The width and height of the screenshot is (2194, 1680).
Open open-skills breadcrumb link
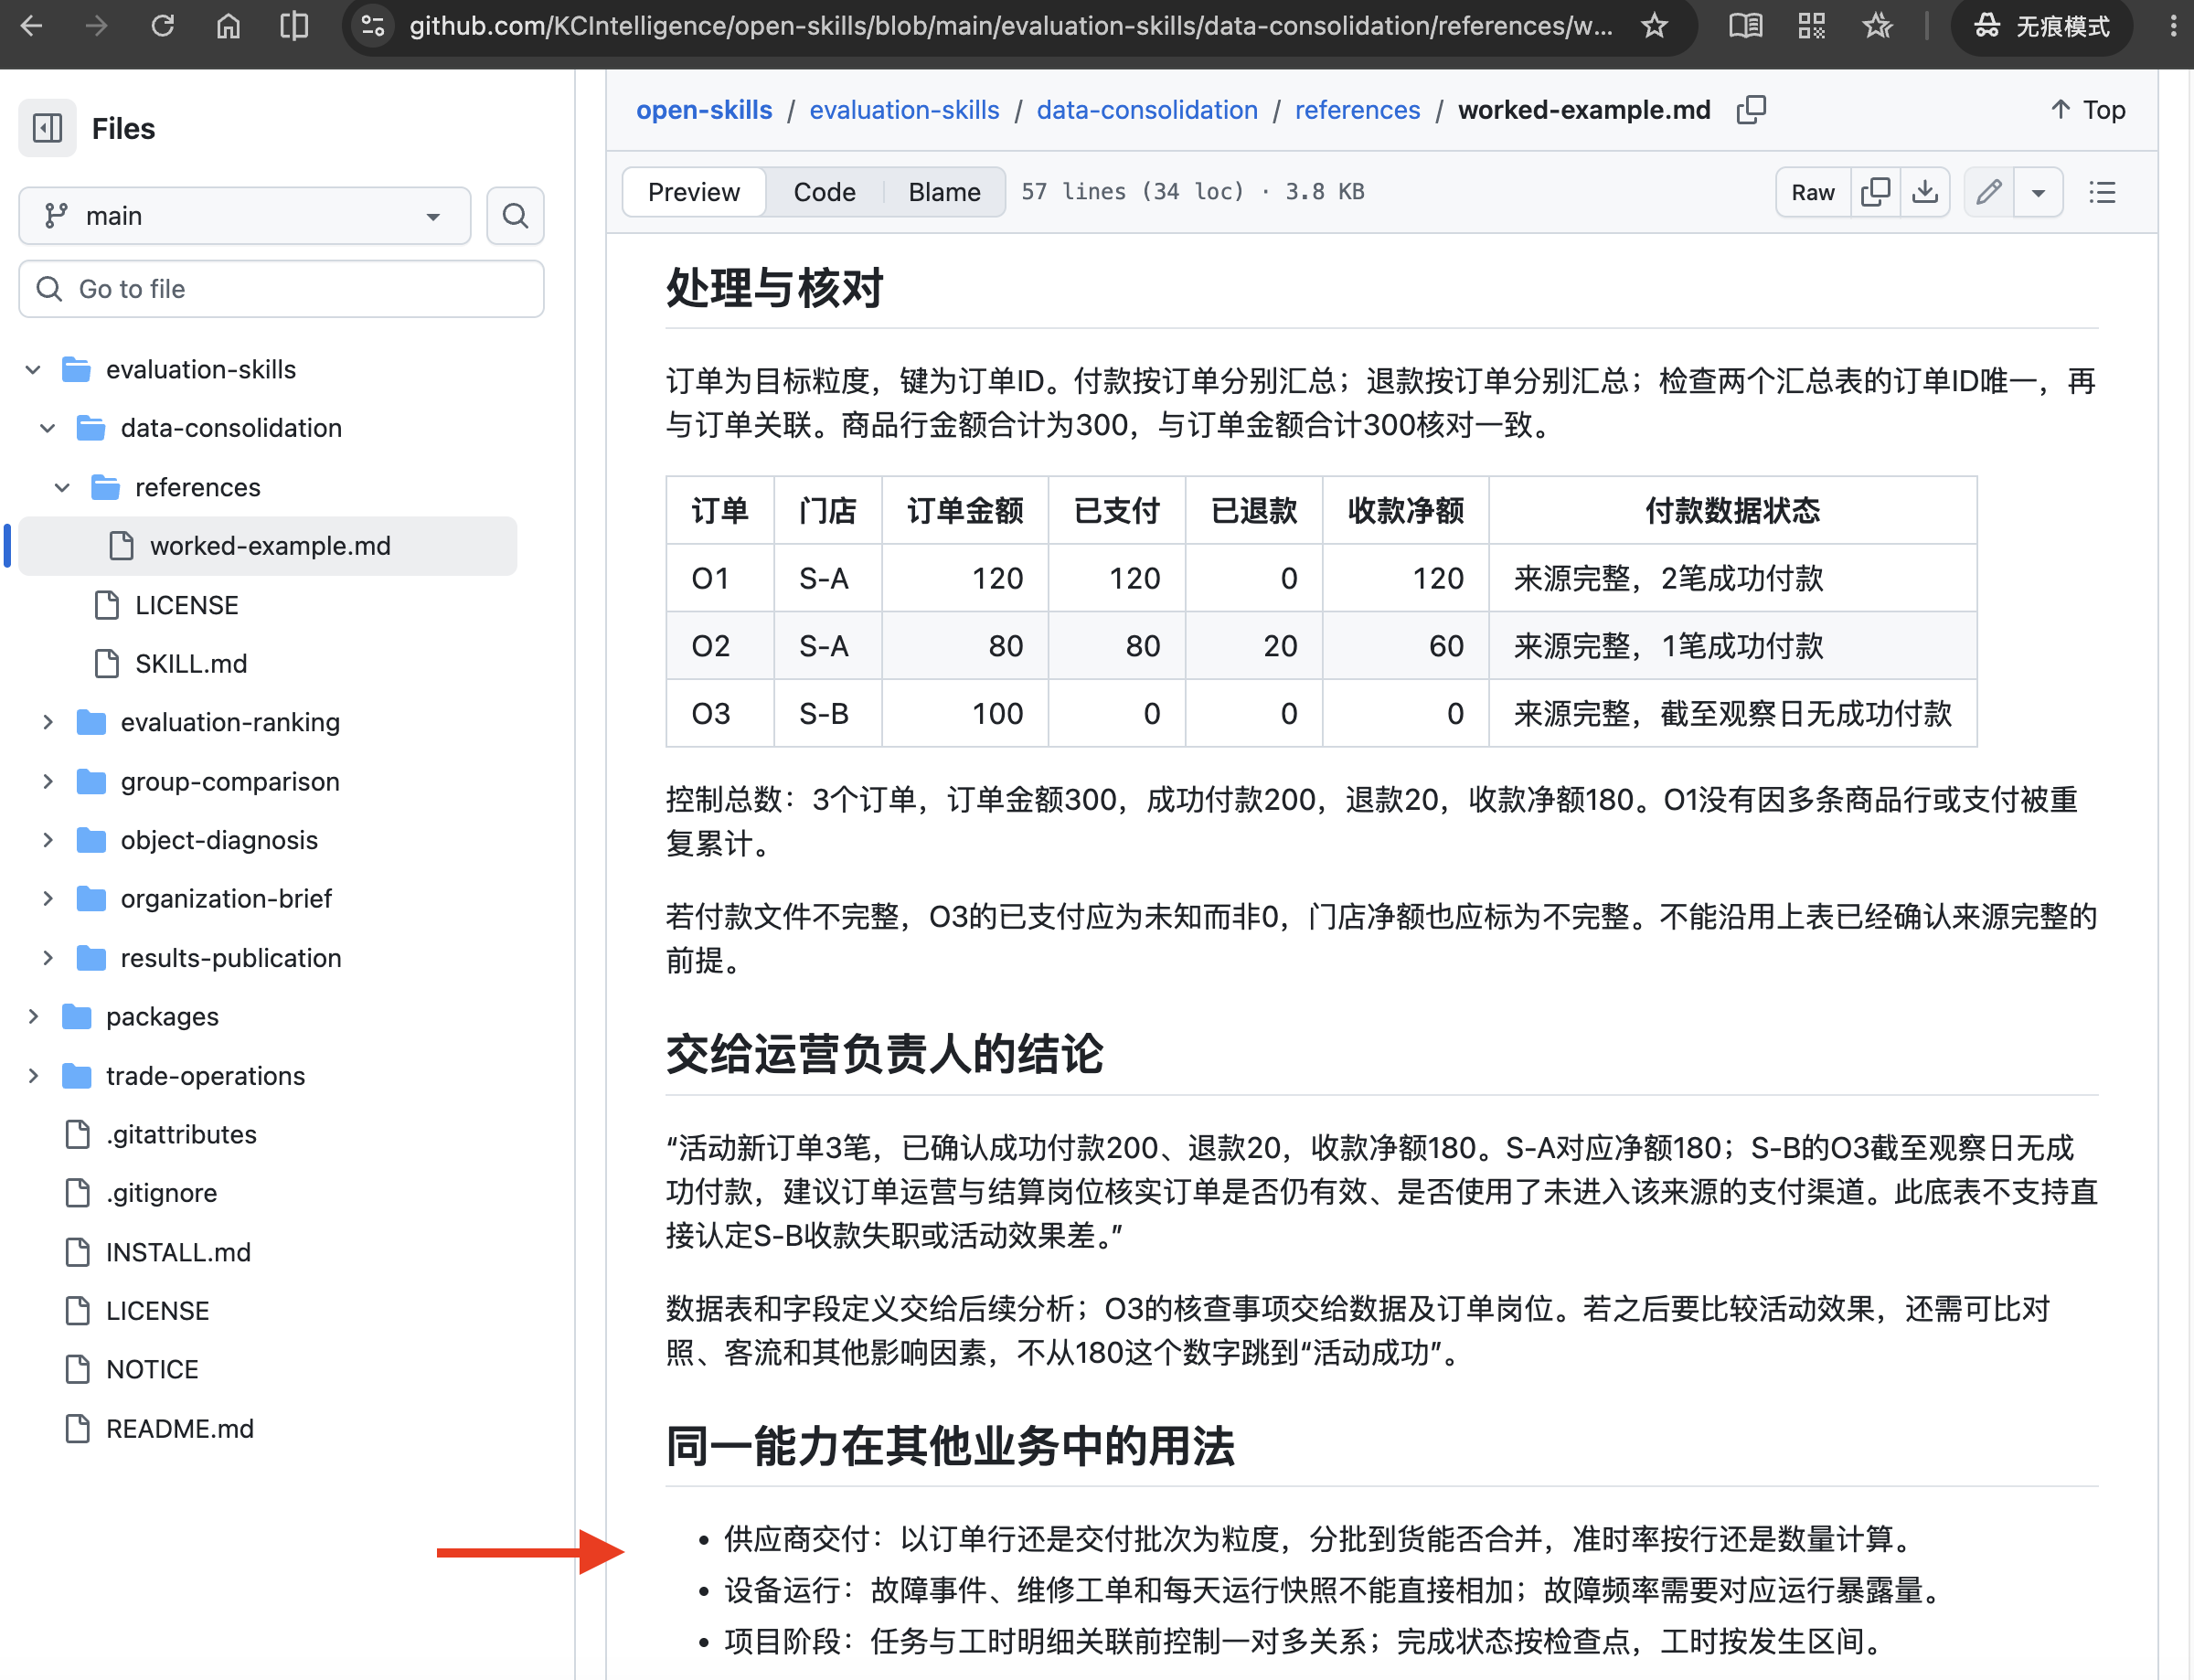click(x=704, y=110)
